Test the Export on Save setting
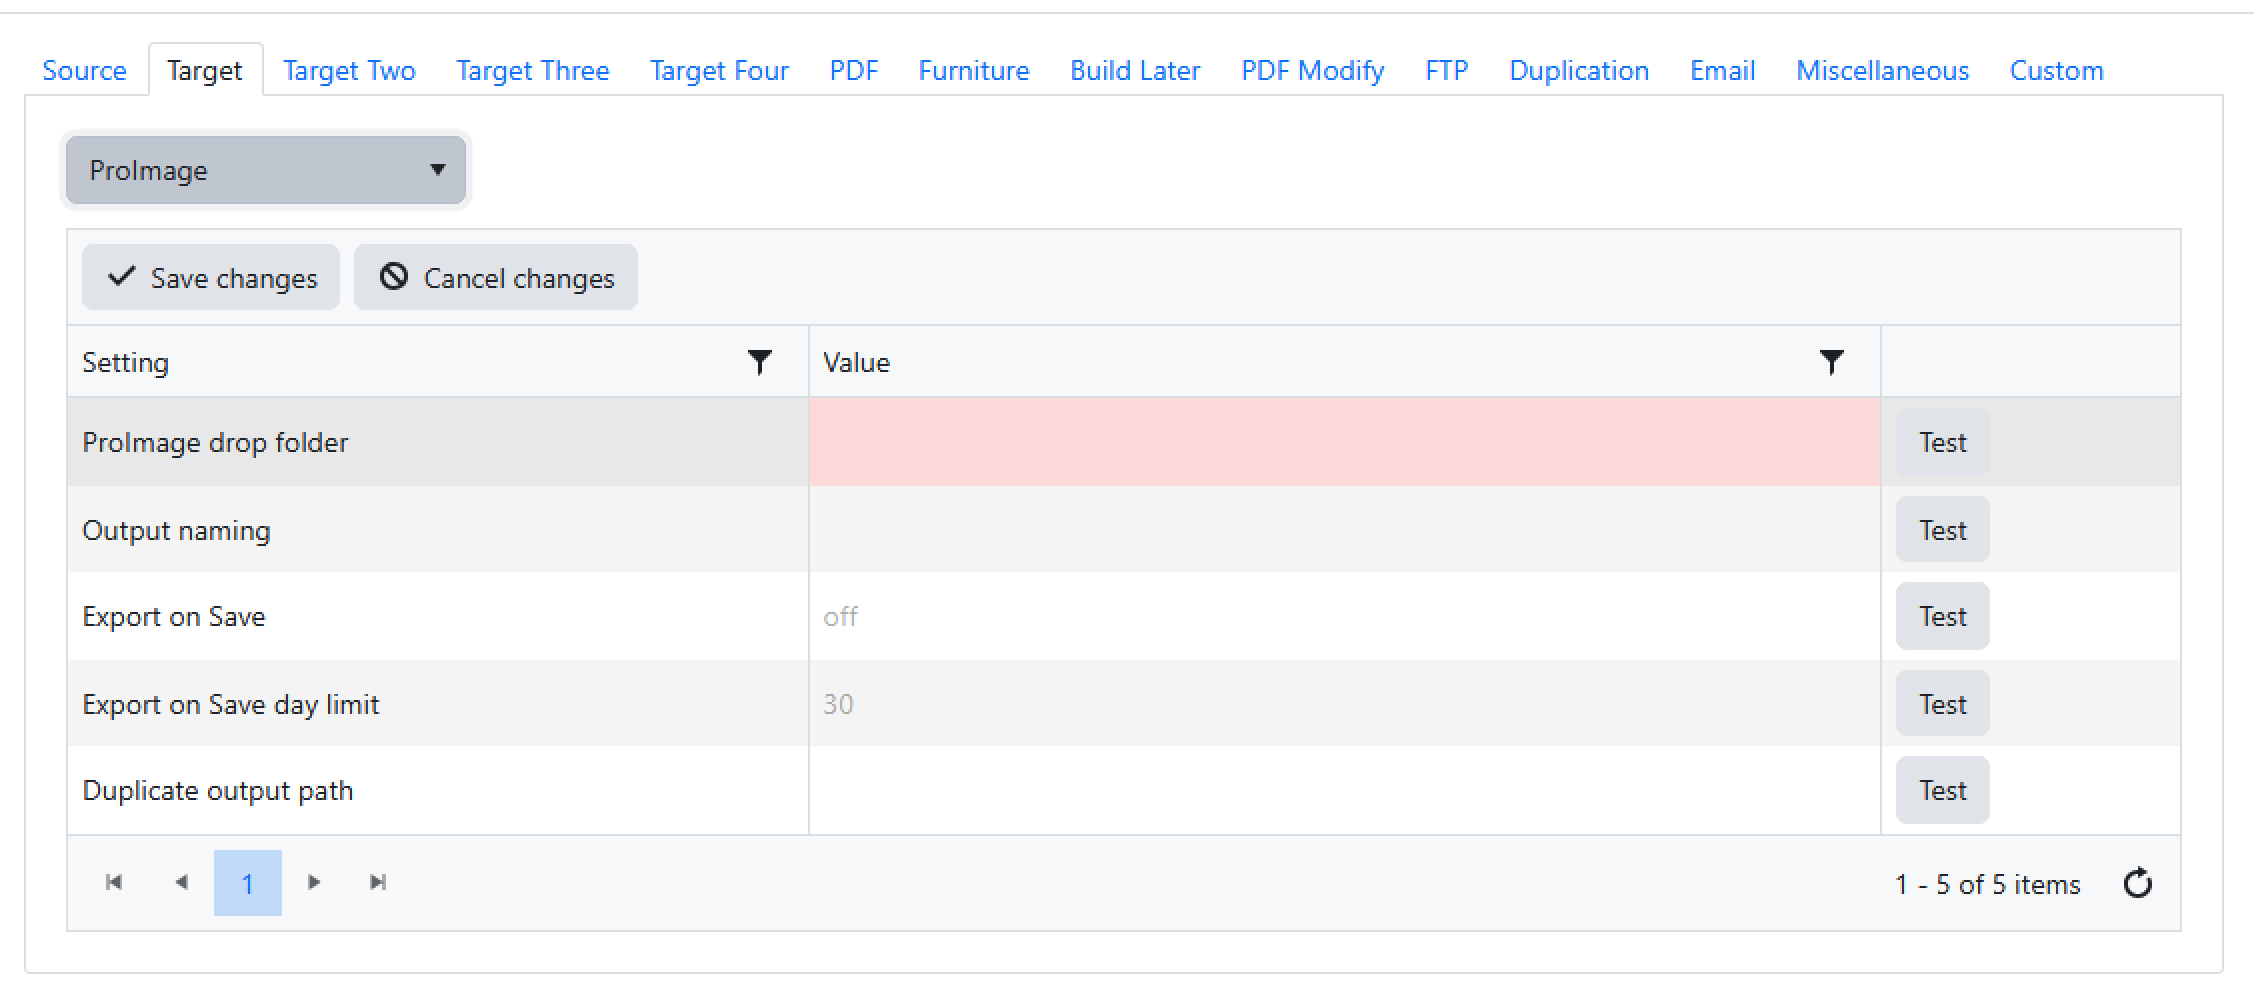2254x996 pixels. [x=1942, y=616]
